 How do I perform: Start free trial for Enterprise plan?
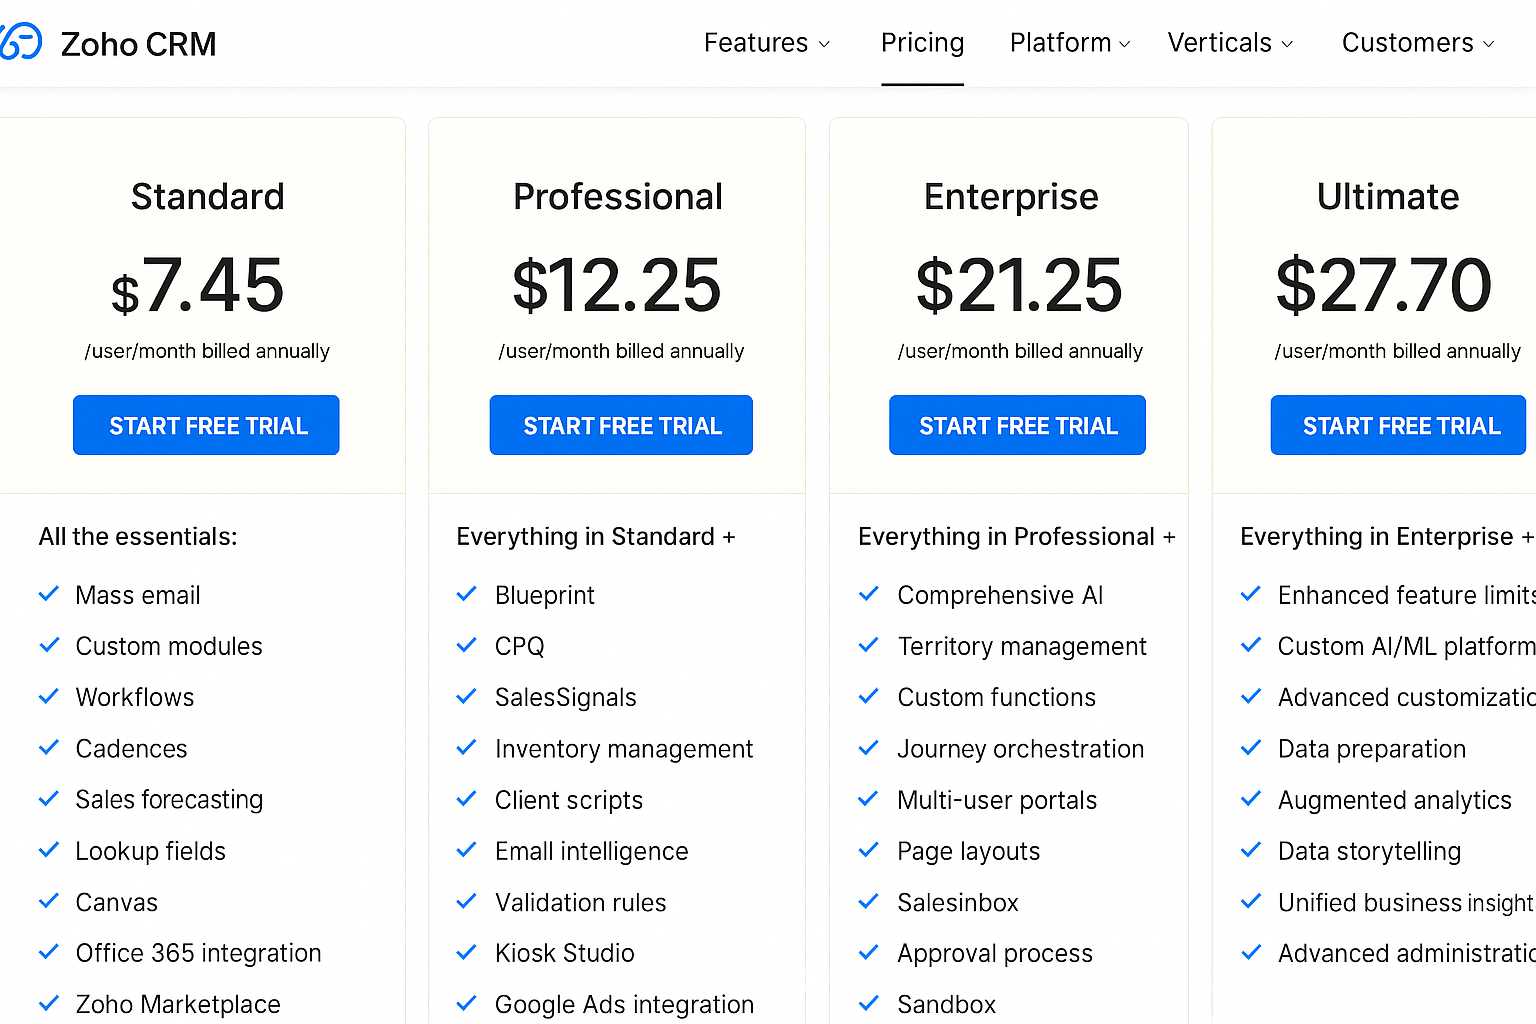[1017, 425]
